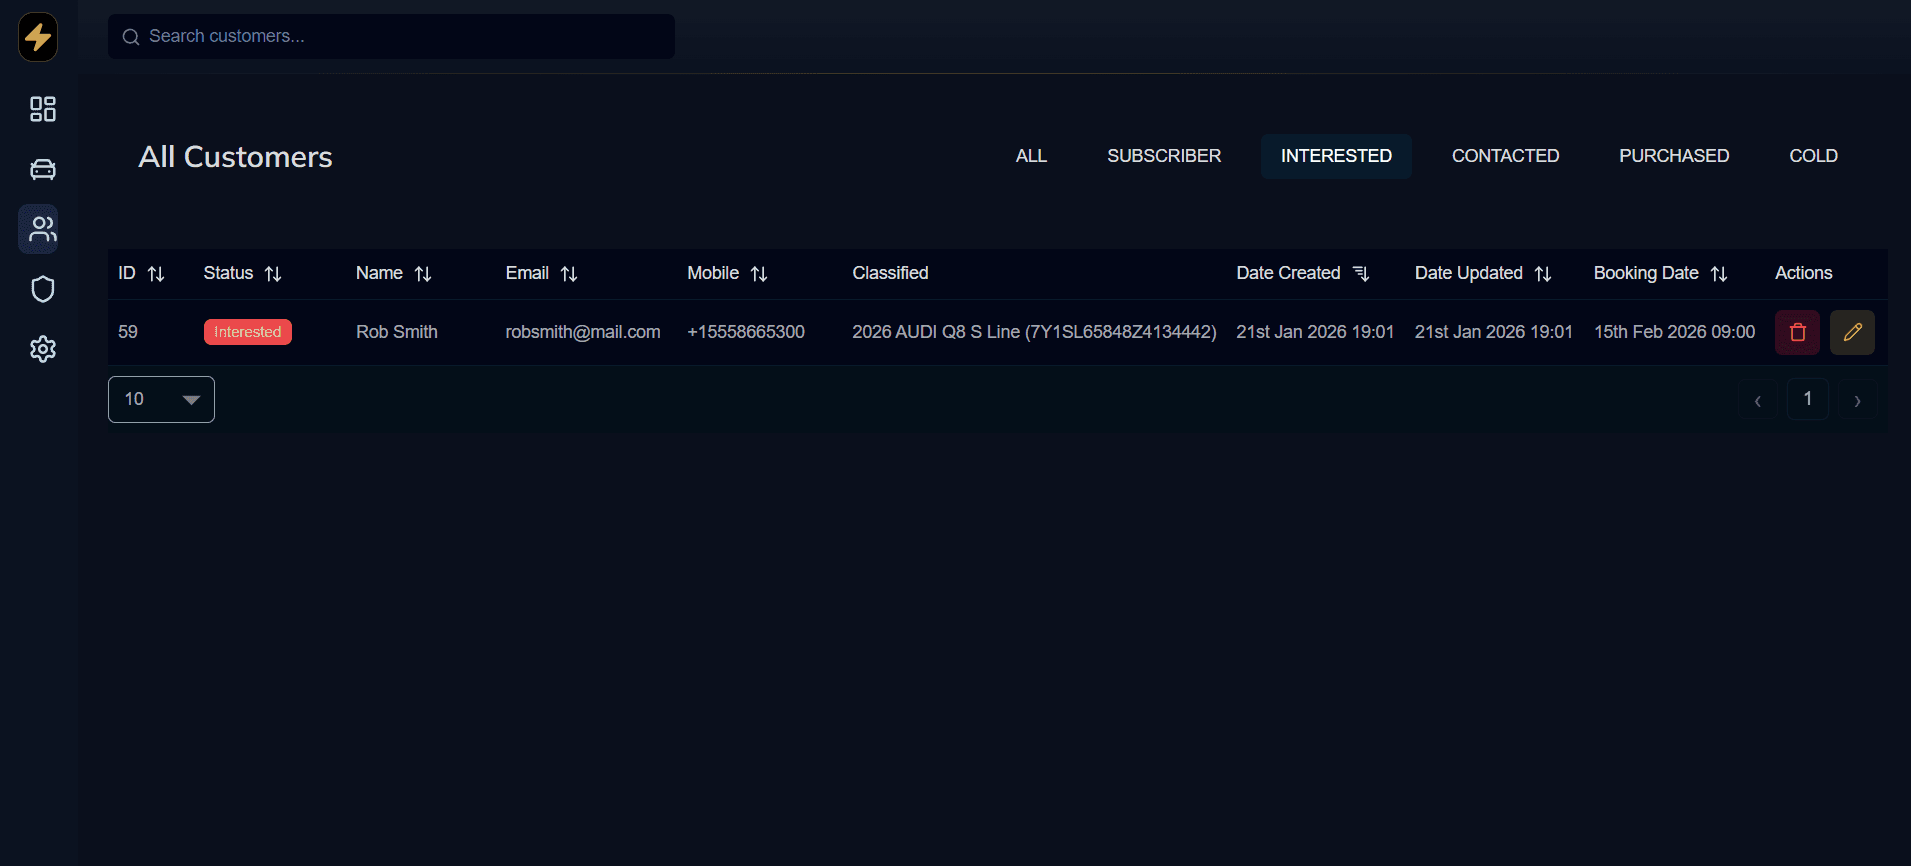Click the red Interested status badge
1911x866 pixels.
[247, 332]
